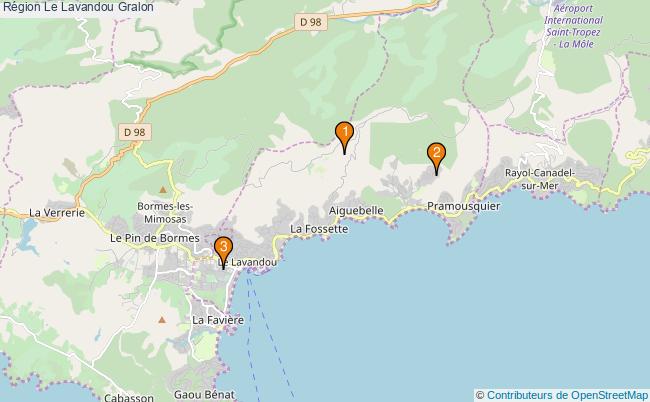
Task: Click the upper D 98 road shield
Action: [311, 22]
